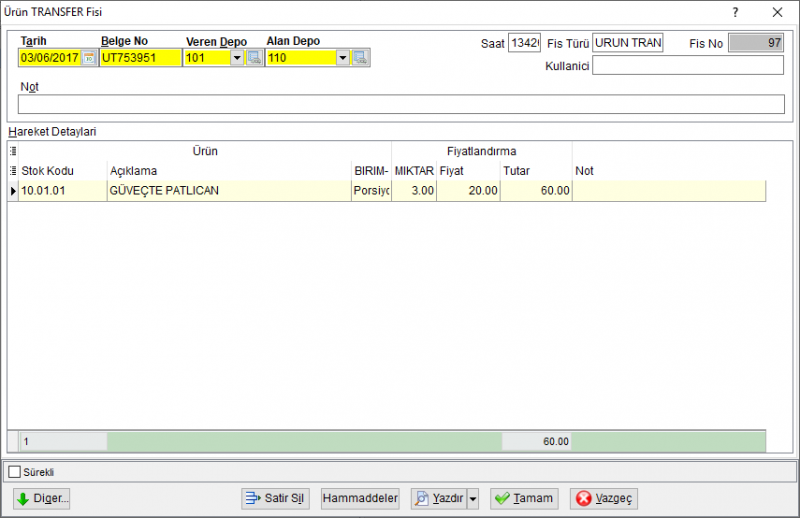Click the footer sum 60.00
800x518 pixels.
pyautogui.click(x=537, y=441)
